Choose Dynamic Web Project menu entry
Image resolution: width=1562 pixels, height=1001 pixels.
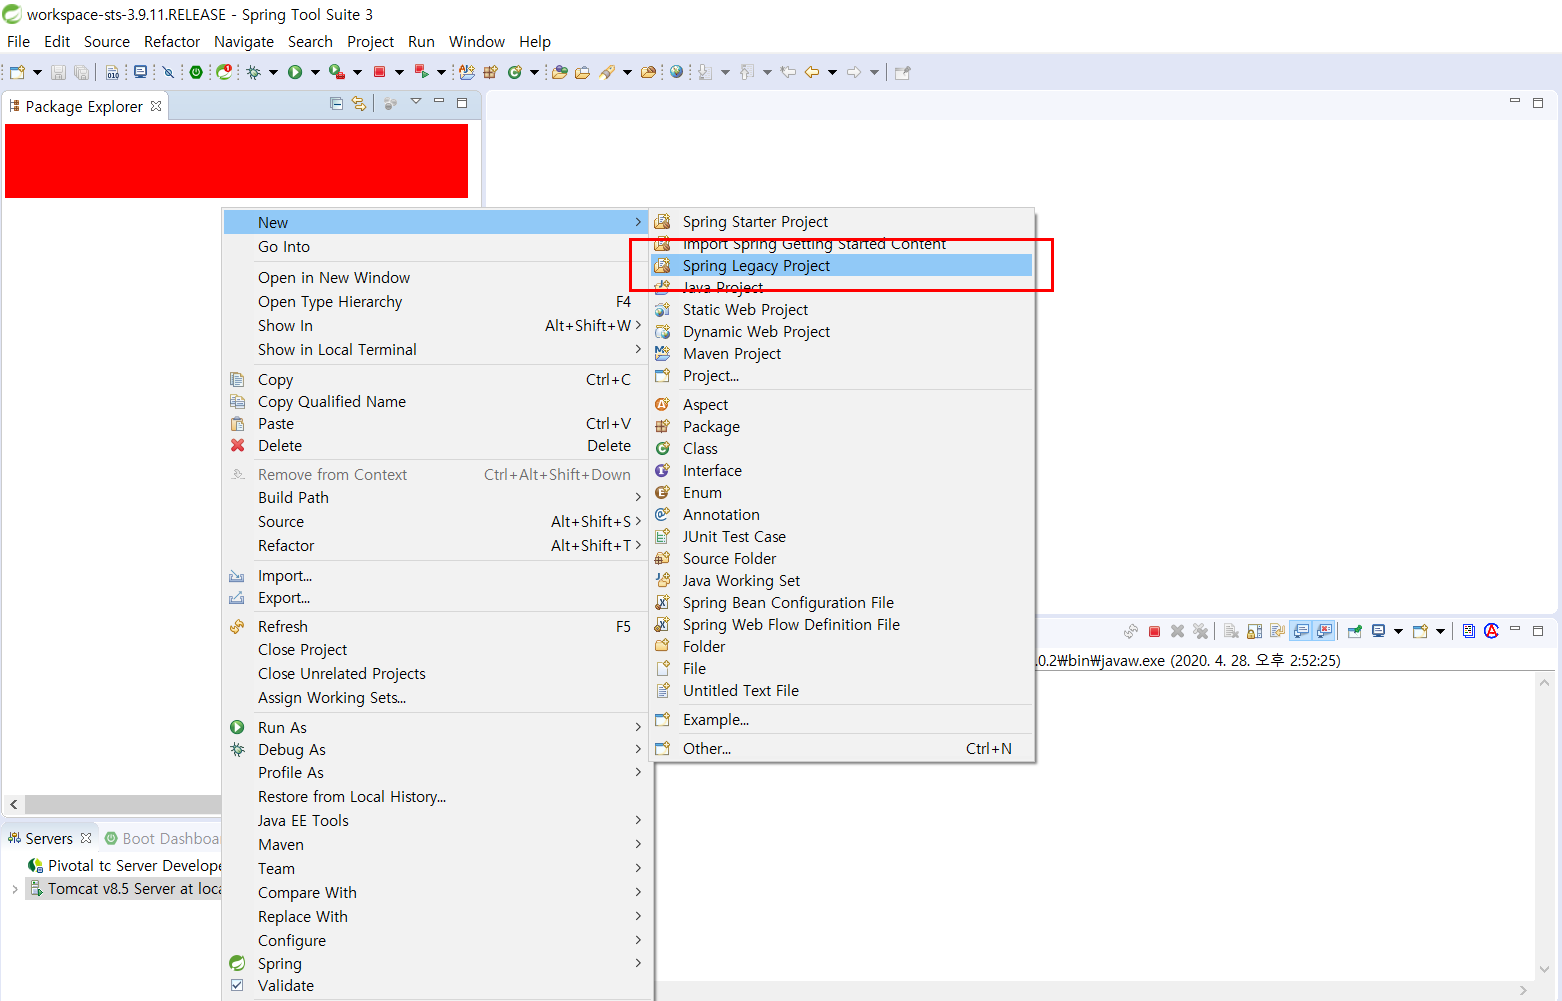point(841,332)
